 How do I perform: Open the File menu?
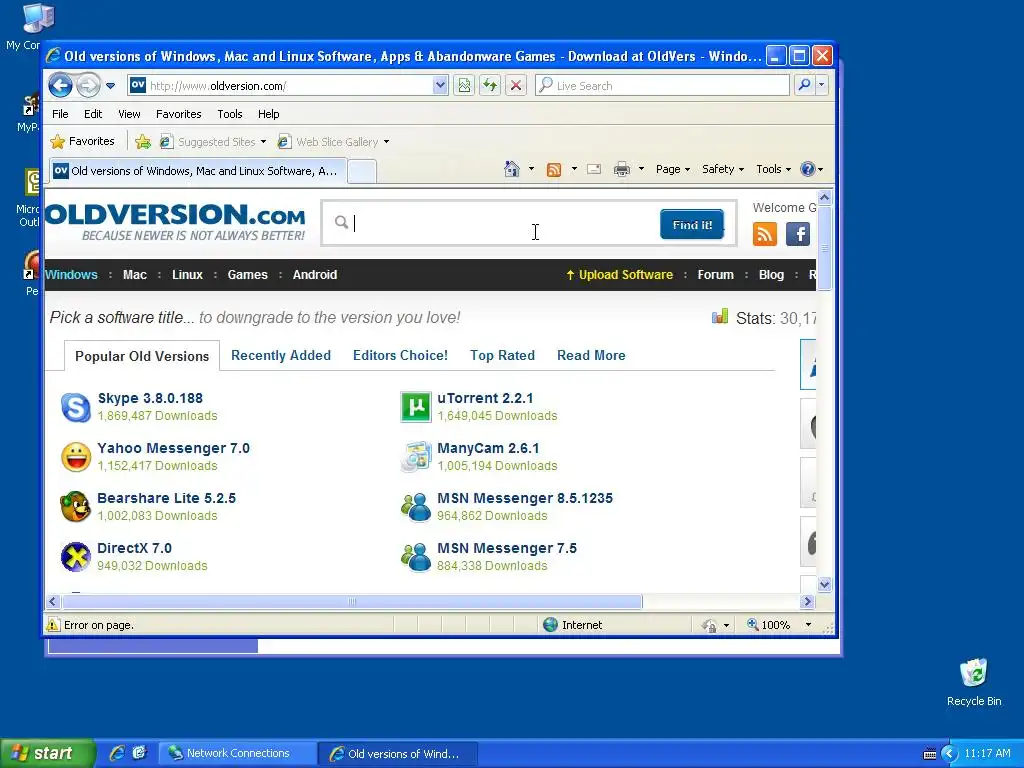60,114
